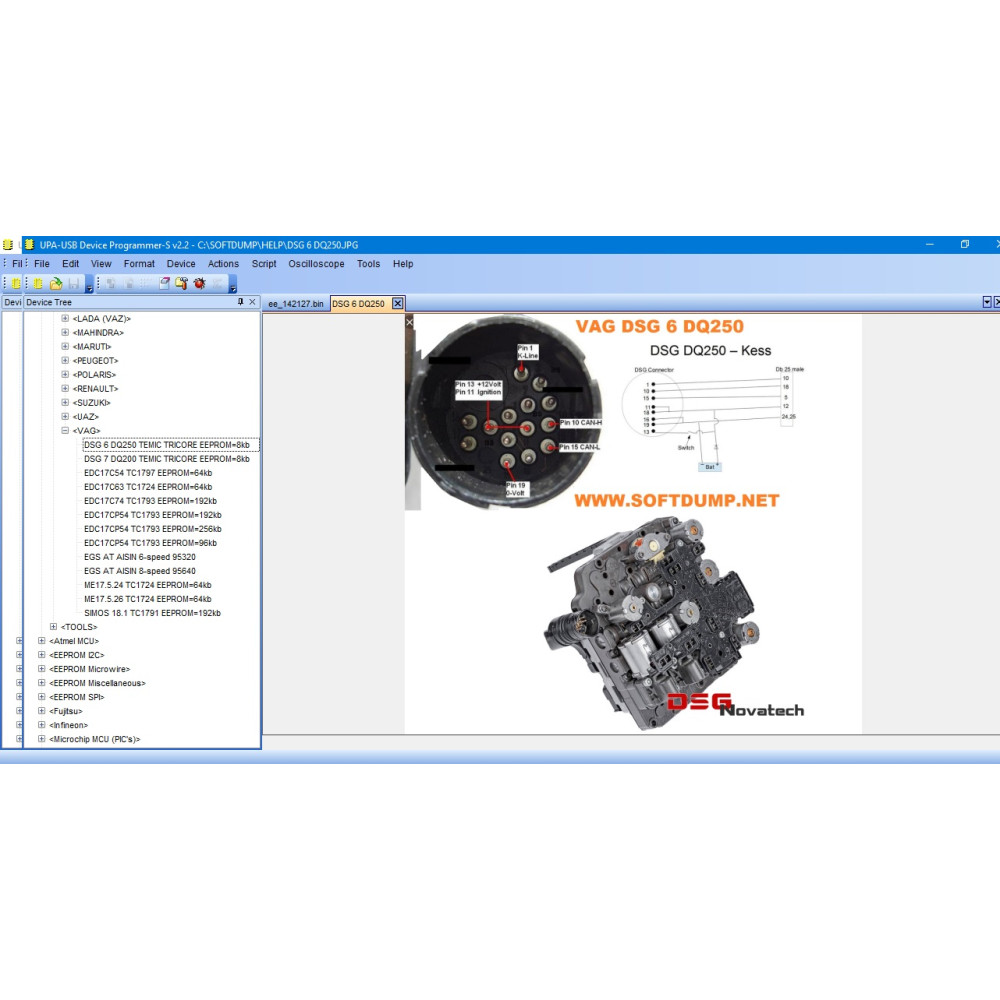Select EDC17CP54 TC1793 EEPROM=96kb item
Screen dimensions: 1000x1000
[x=151, y=543]
